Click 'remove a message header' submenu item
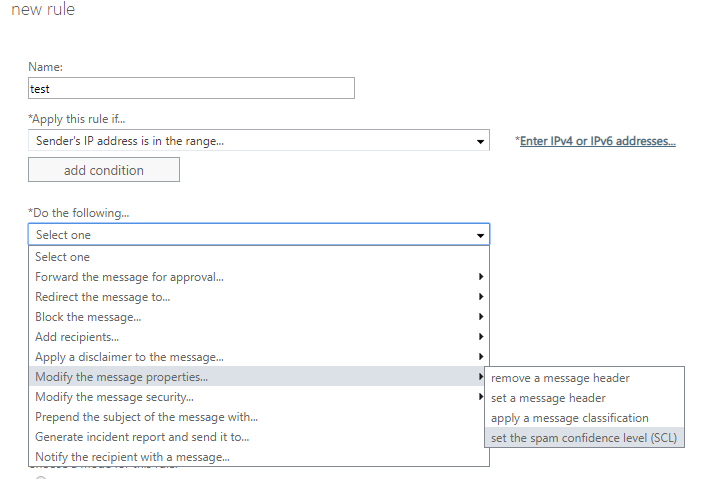 [560, 378]
